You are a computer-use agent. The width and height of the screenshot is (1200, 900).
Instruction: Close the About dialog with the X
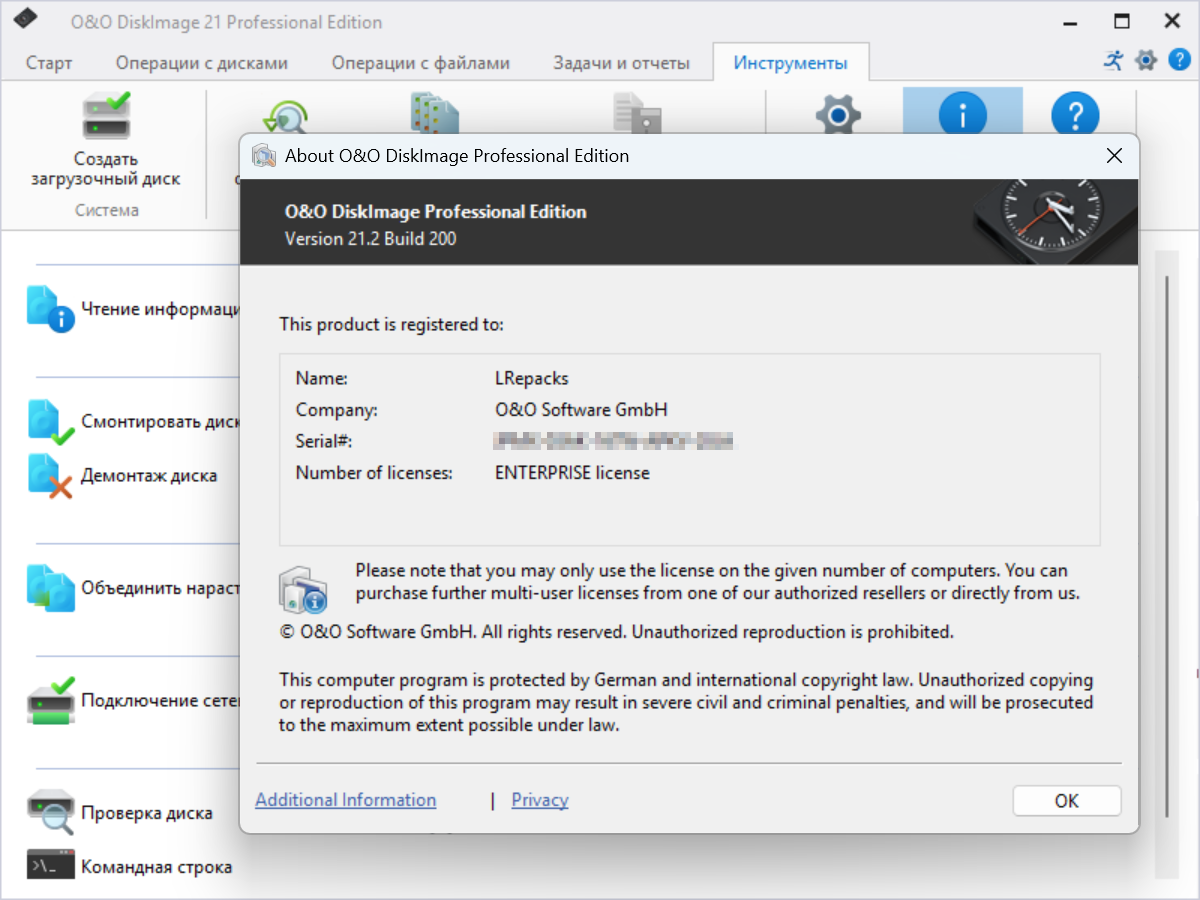(x=1114, y=155)
